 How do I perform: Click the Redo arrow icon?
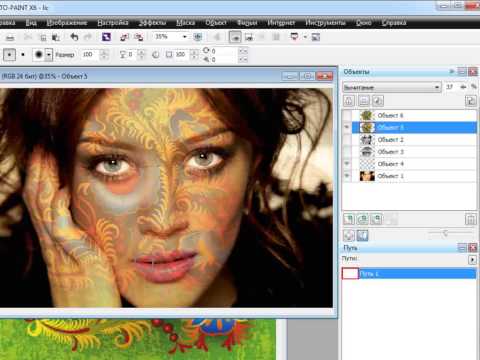[88, 37]
